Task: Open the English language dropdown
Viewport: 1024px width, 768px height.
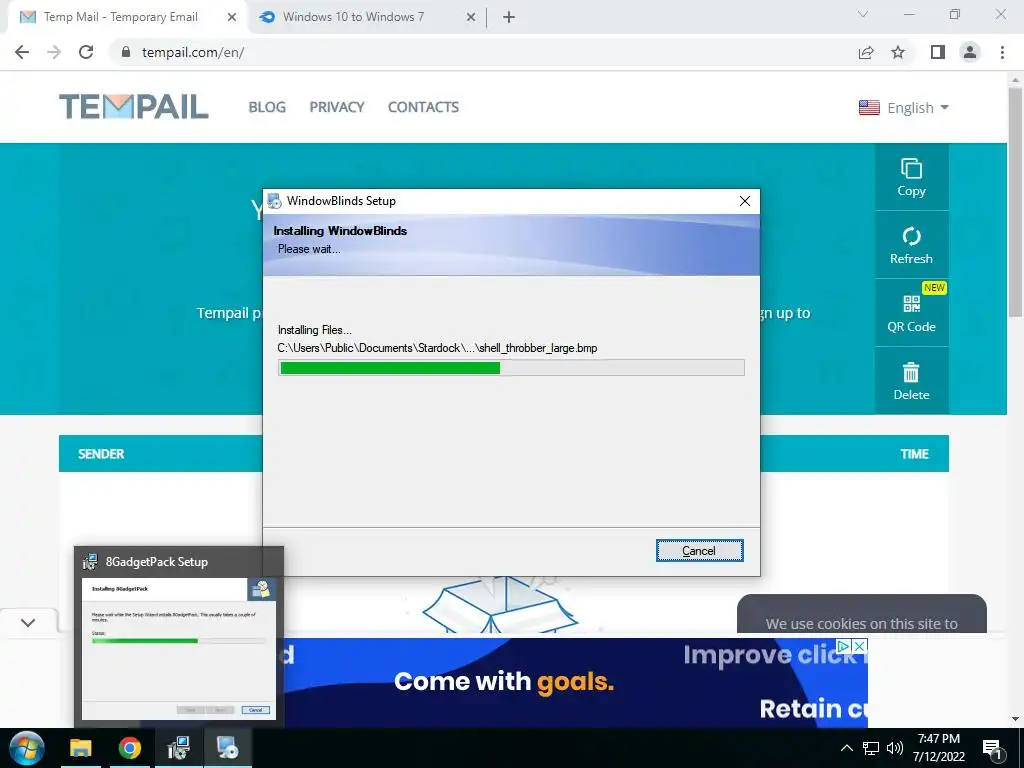Action: [904, 108]
